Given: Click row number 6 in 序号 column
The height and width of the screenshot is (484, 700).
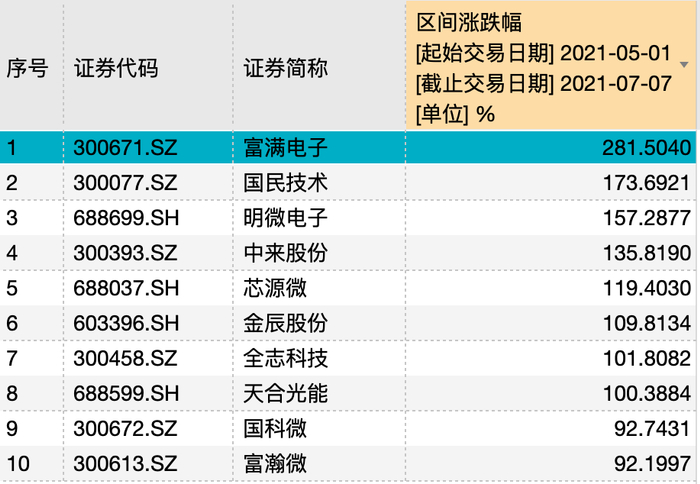Looking at the screenshot, I should [12, 323].
